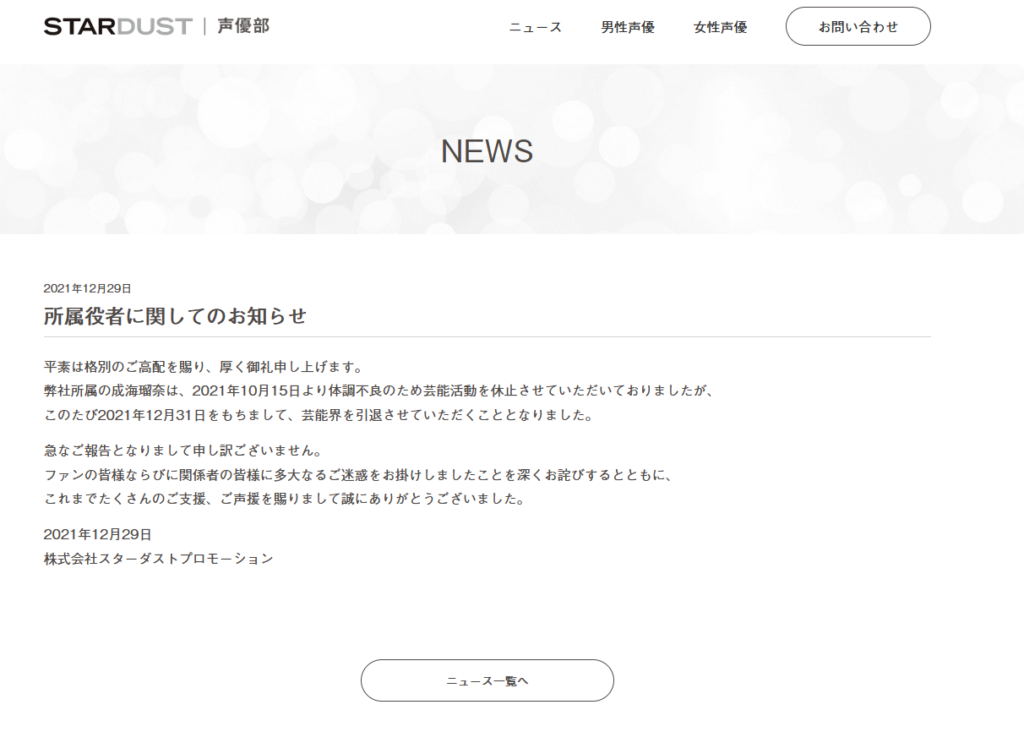Click the thank-you line starting これまでたくさん
Image resolution: width=1024 pixels, height=732 pixels.
[284, 498]
